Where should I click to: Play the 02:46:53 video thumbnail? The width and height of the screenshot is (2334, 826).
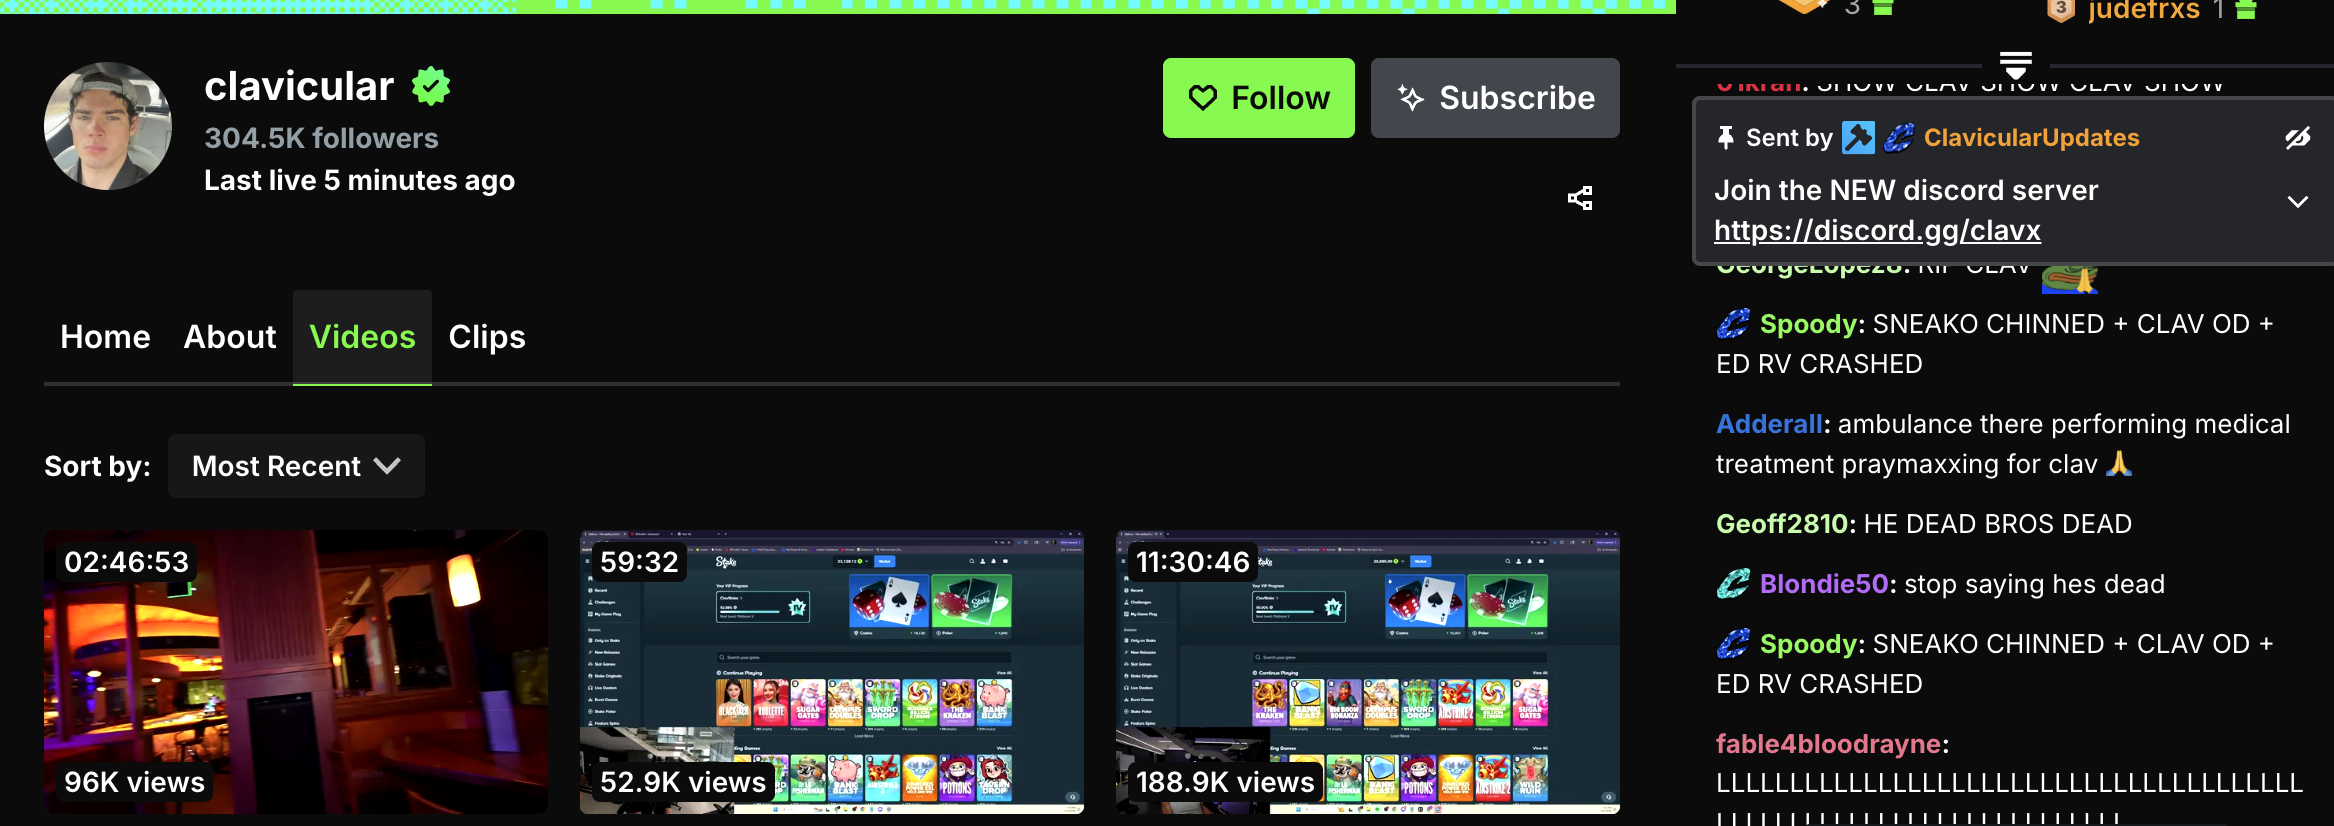pyautogui.click(x=296, y=671)
